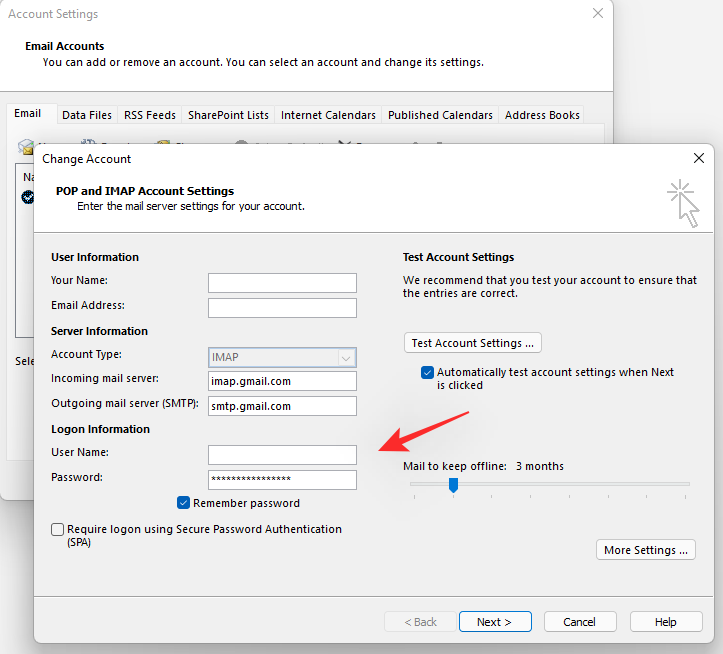
Task: Select the SharePoint Lists tab
Action: [x=228, y=115]
